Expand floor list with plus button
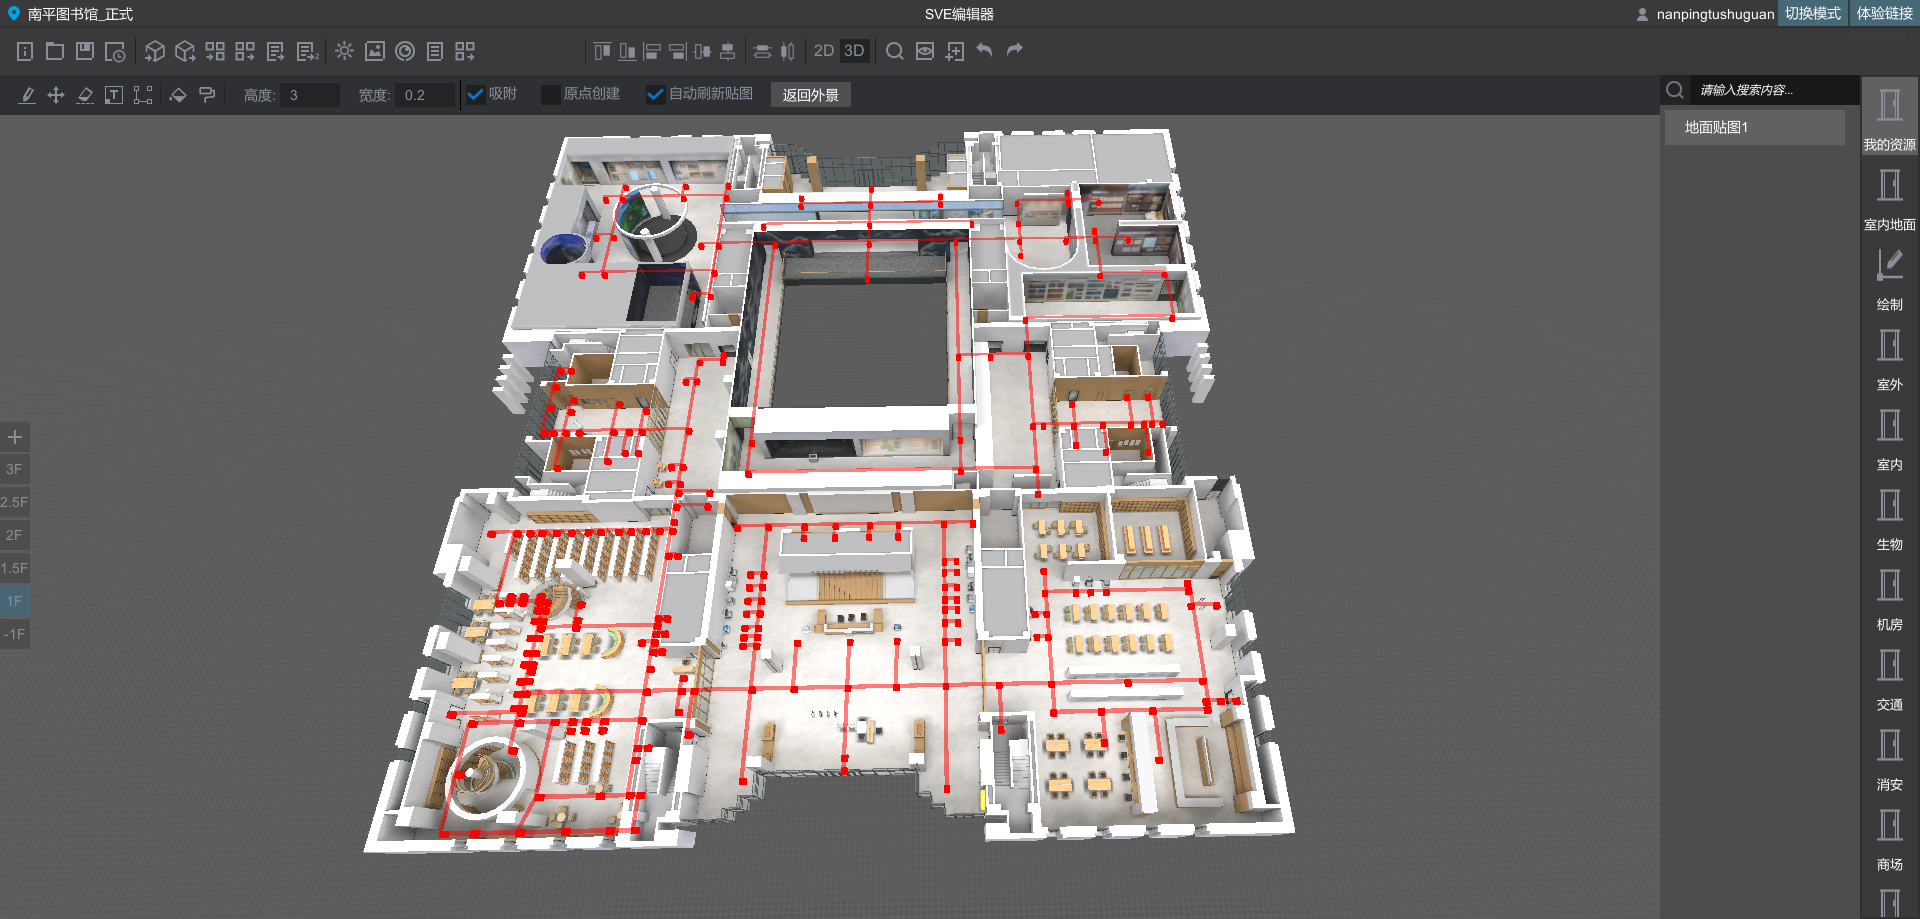Viewport: 1920px width, 919px height. [15, 437]
